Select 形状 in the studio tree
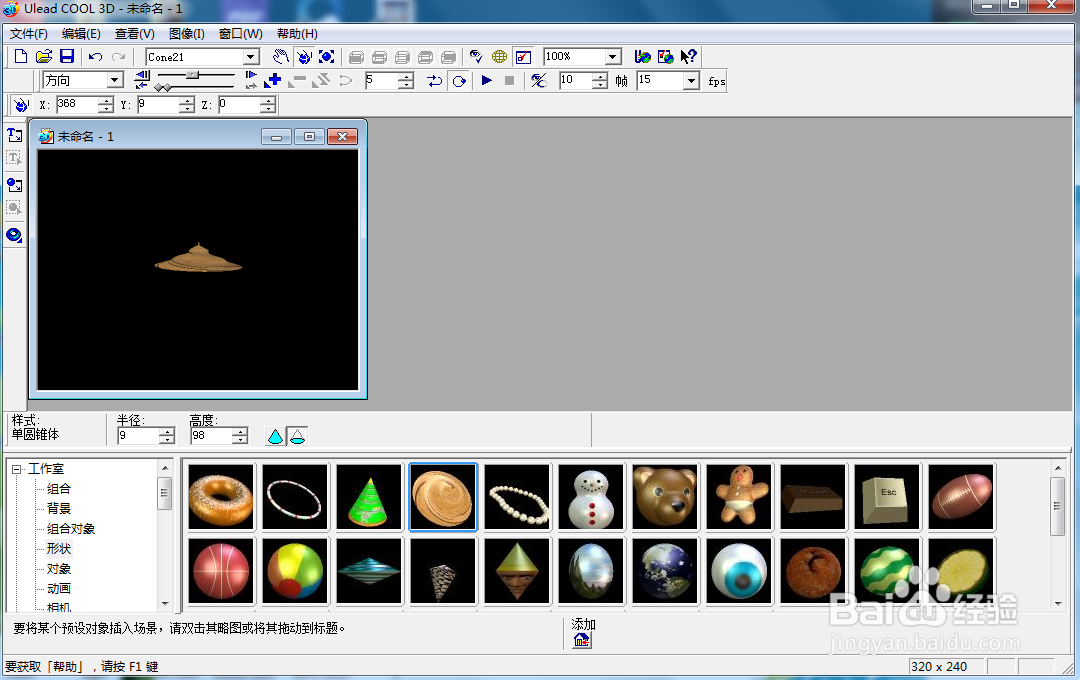The image size is (1080, 680). point(59,548)
